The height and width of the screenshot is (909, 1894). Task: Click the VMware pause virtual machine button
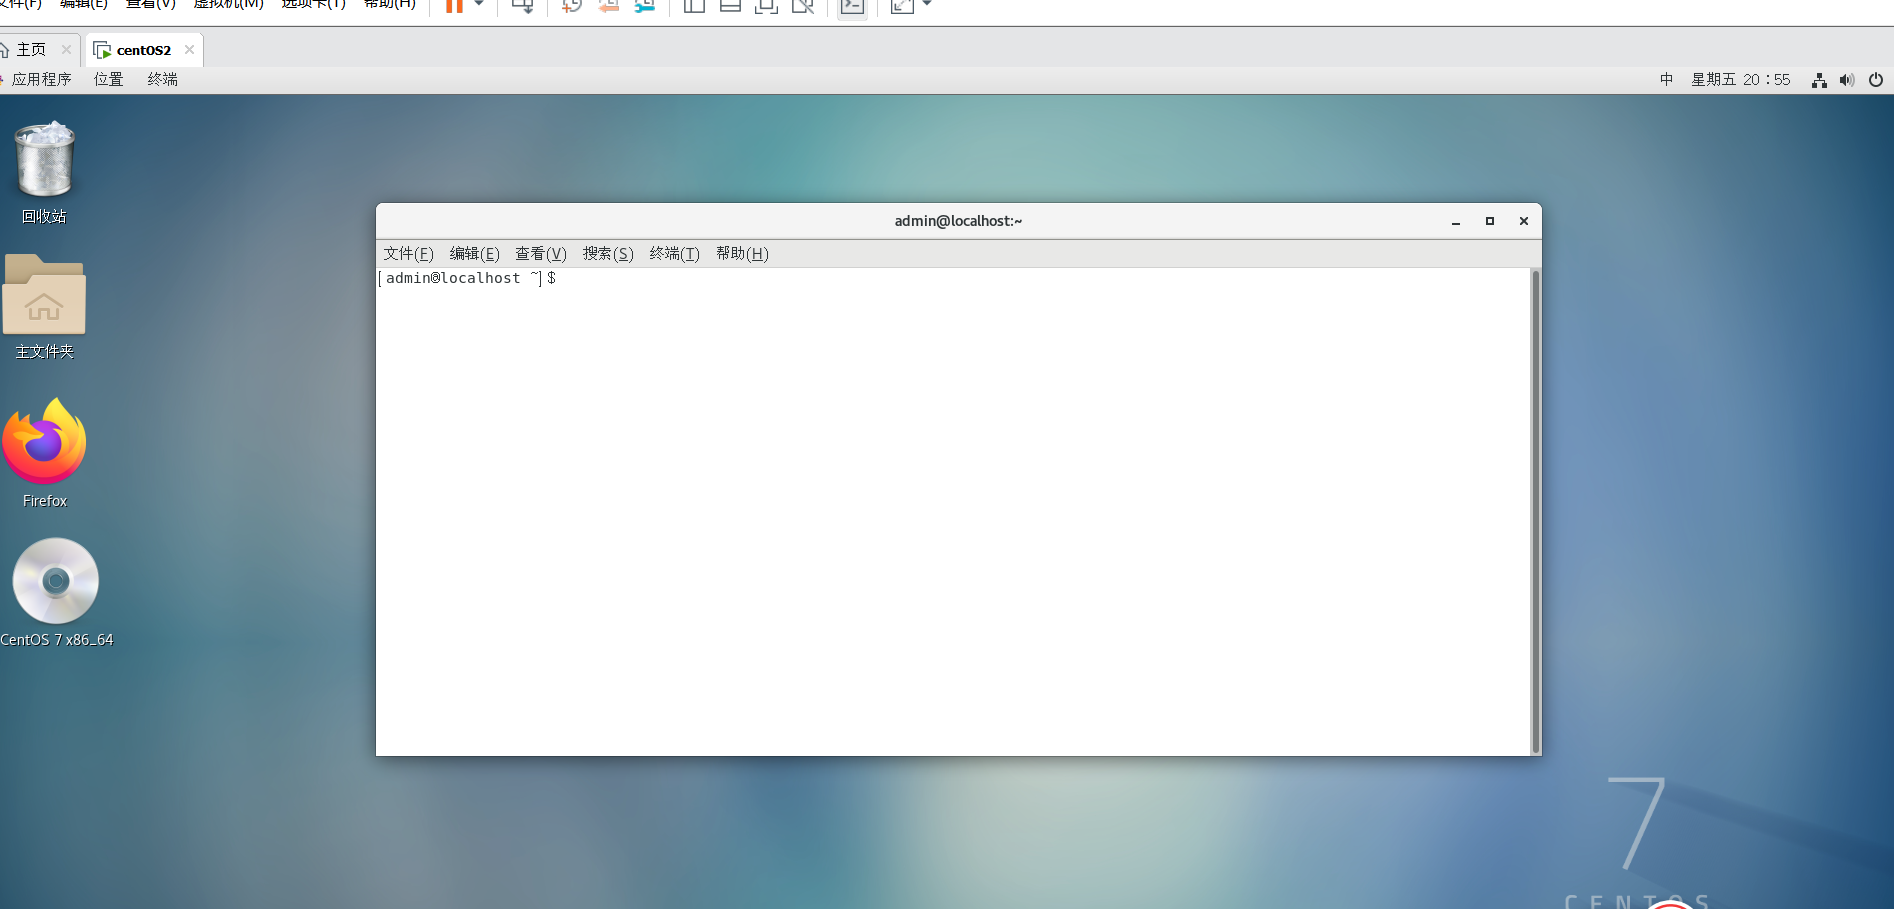click(x=454, y=5)
